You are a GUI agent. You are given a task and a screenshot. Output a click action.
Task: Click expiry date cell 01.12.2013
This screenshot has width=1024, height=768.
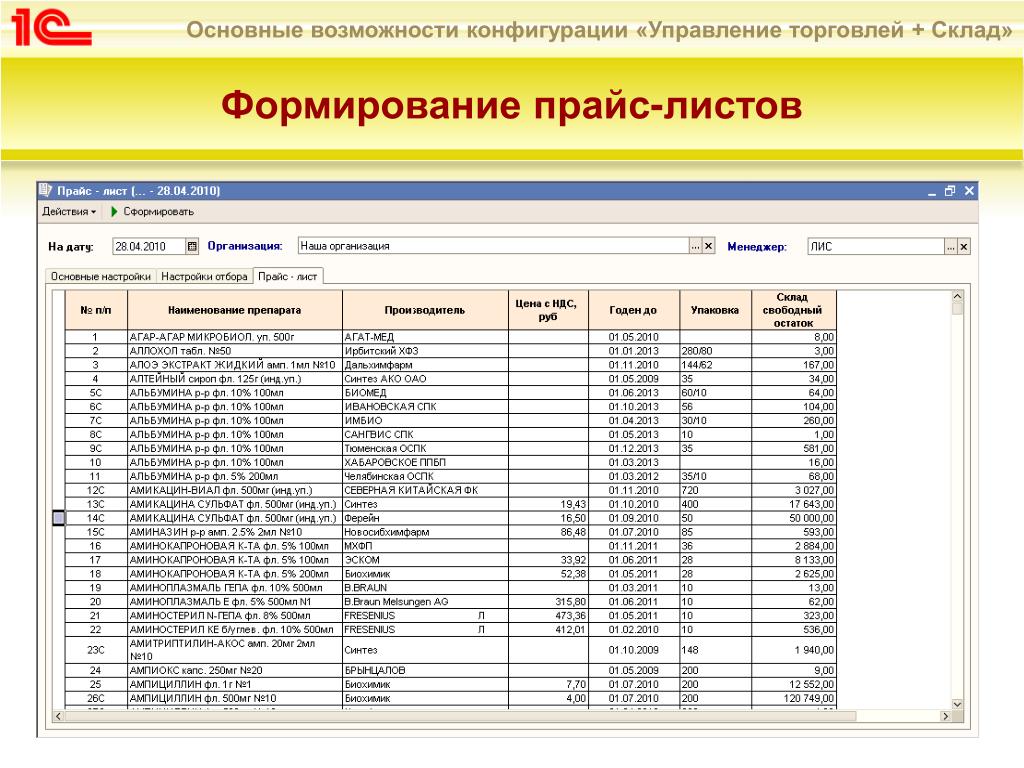coord(633,449)
